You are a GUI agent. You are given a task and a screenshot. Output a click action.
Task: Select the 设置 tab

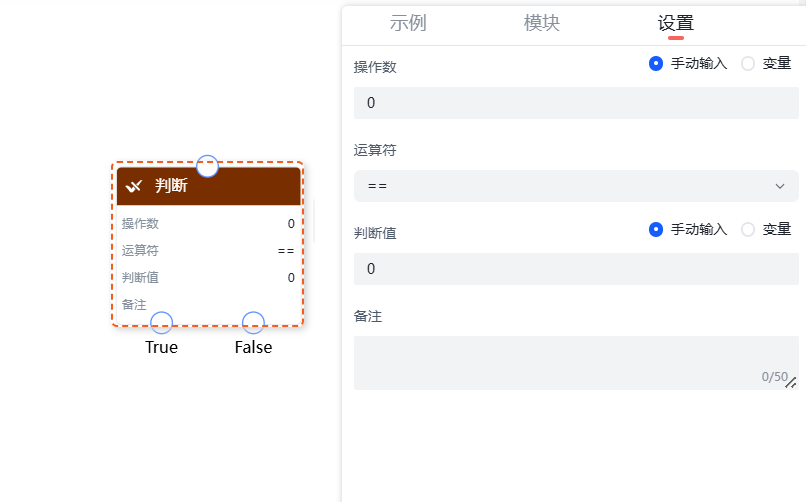coord(675,23)
